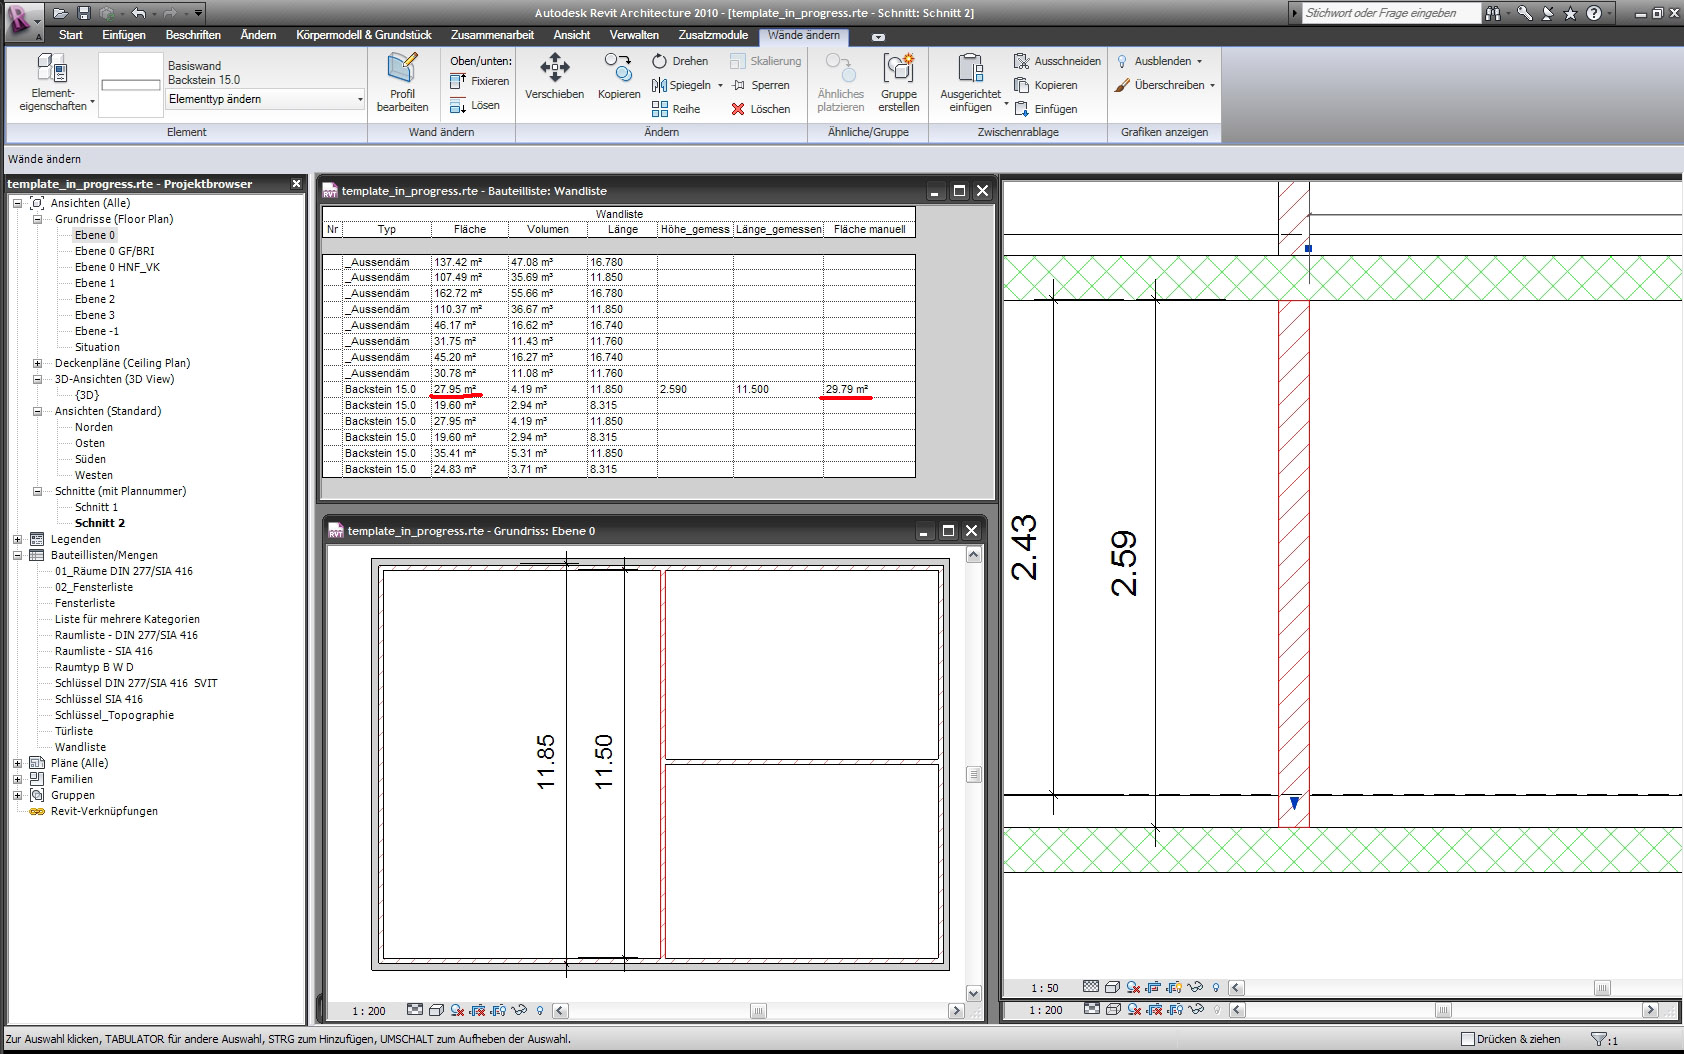
Task: Click Profil bearbeiten tool
Action: [x=402, y=82]
